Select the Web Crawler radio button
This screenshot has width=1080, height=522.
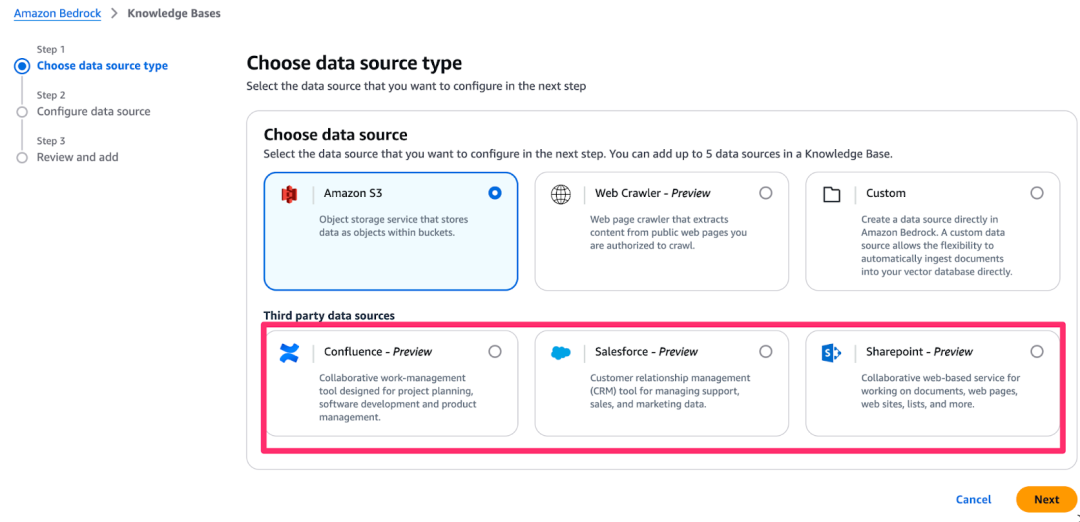tap(766, 193)
